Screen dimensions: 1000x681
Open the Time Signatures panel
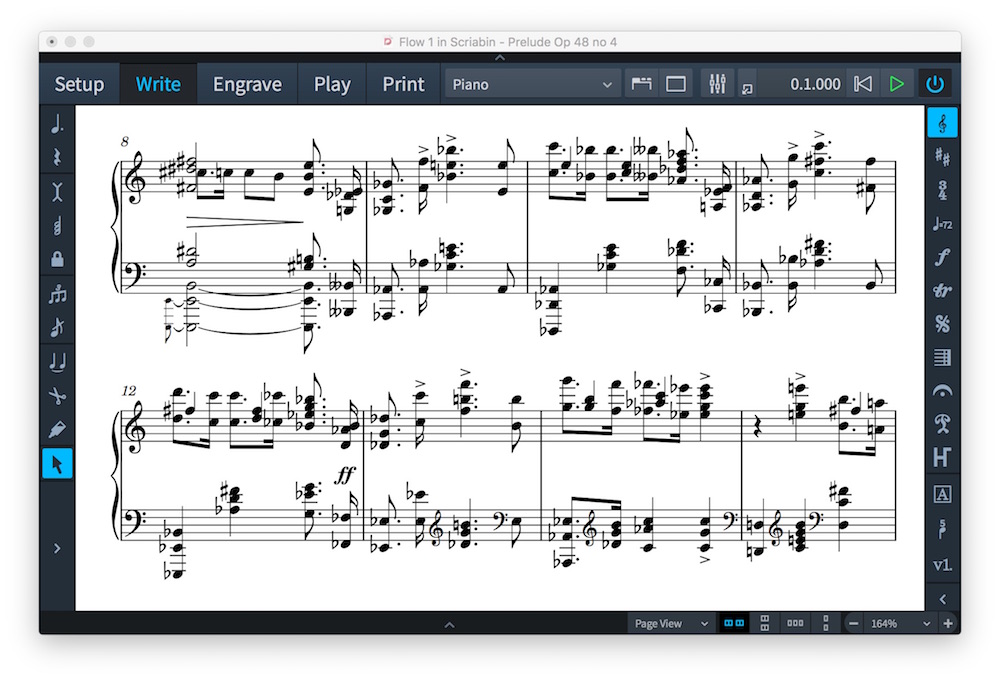[943, 190]
